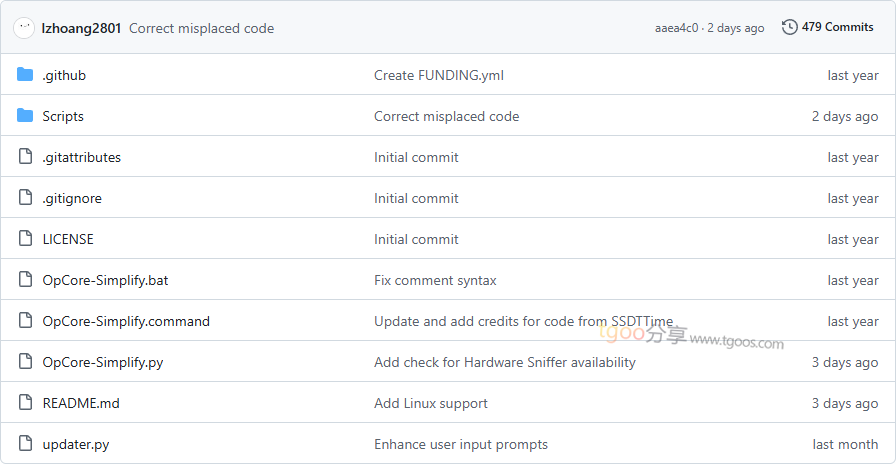Screen dimensions: 896x464
Task: Open the .gitattributes file
Action: pos(81,157)
